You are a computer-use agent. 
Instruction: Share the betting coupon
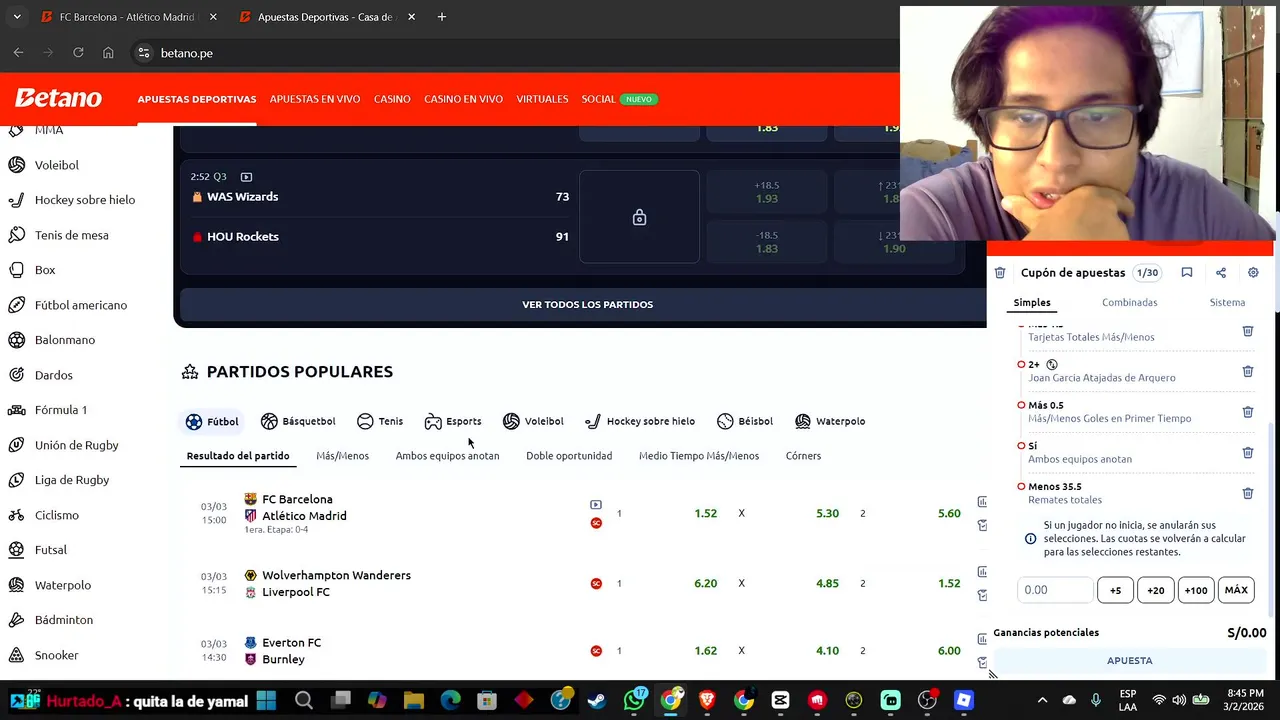coord(1220,272)
